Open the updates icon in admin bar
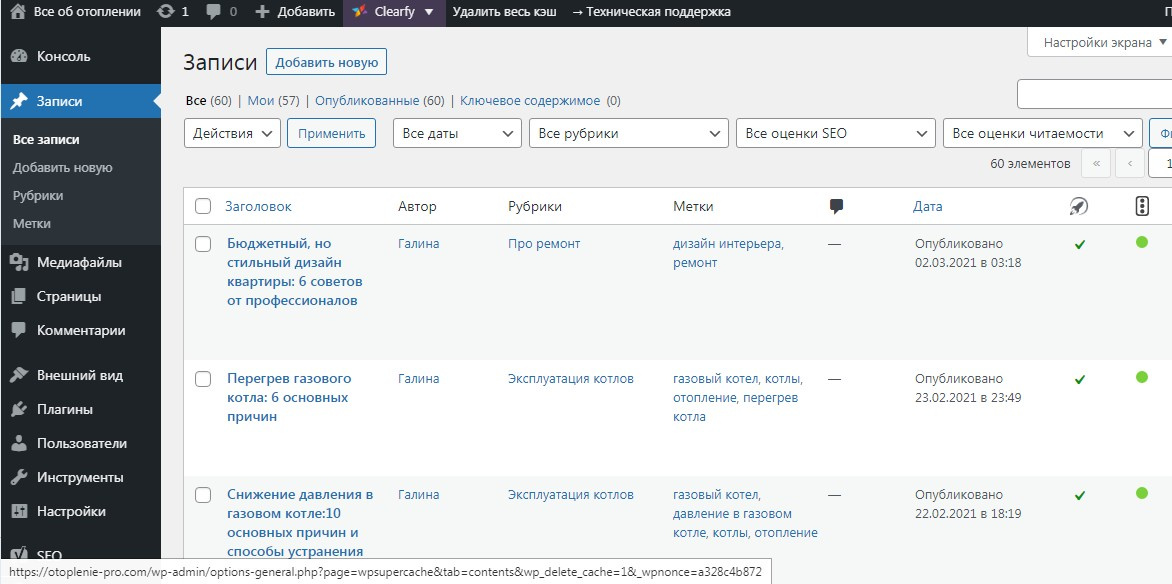 coord(166,12)
